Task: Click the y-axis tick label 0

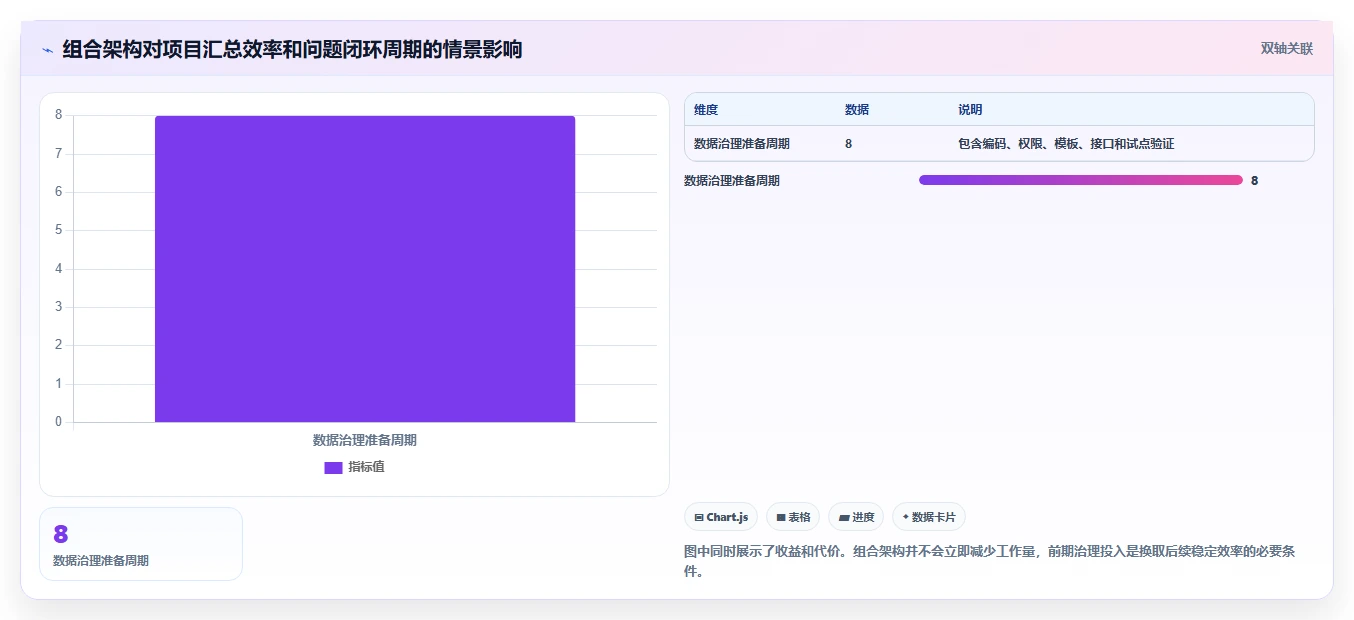Action: tap(58, 422)
